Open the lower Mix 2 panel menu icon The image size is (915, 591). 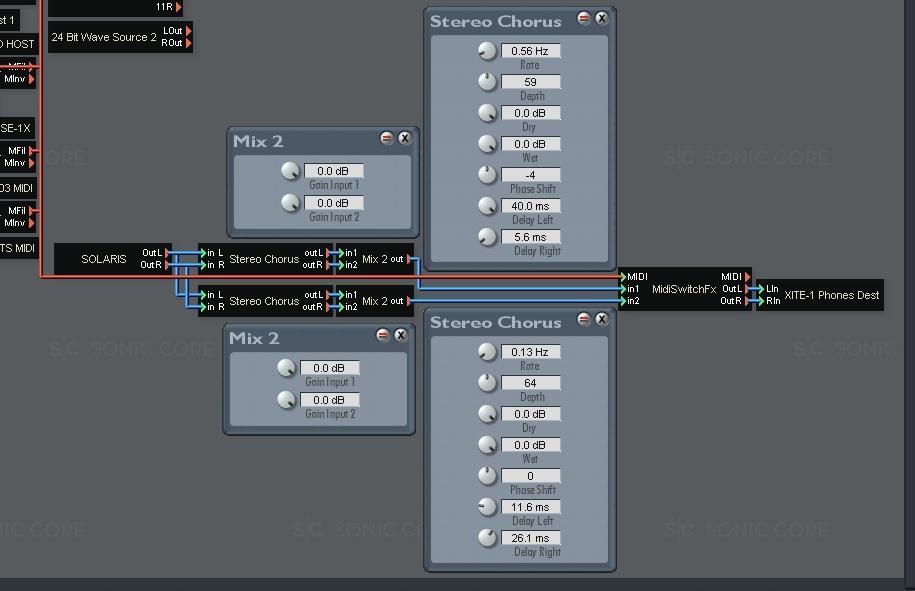tap(383, 335)
